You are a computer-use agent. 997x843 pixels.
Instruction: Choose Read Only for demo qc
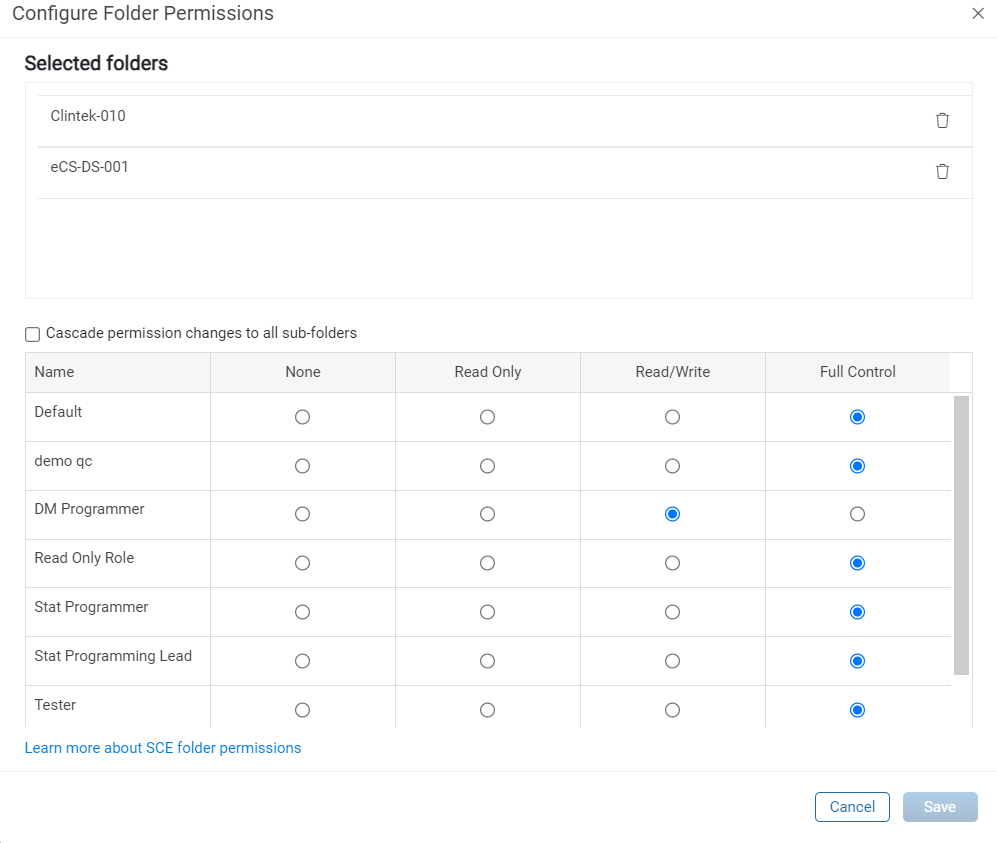pos(488,466)
